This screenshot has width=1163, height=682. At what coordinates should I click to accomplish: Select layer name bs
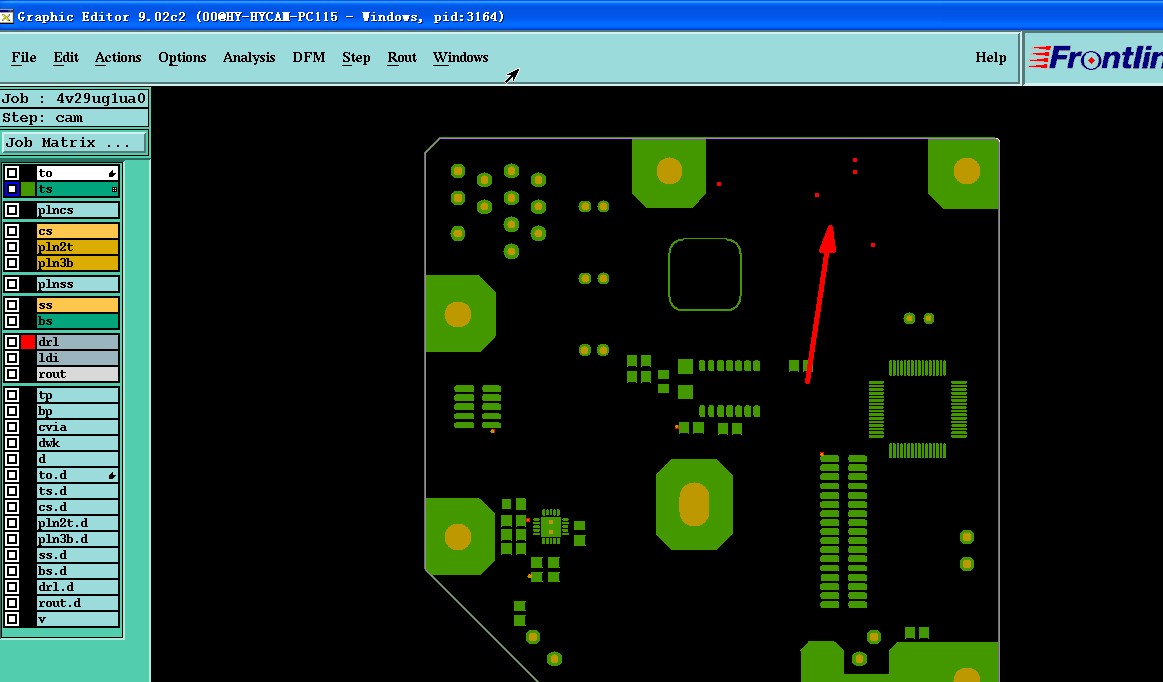[78, 321]
